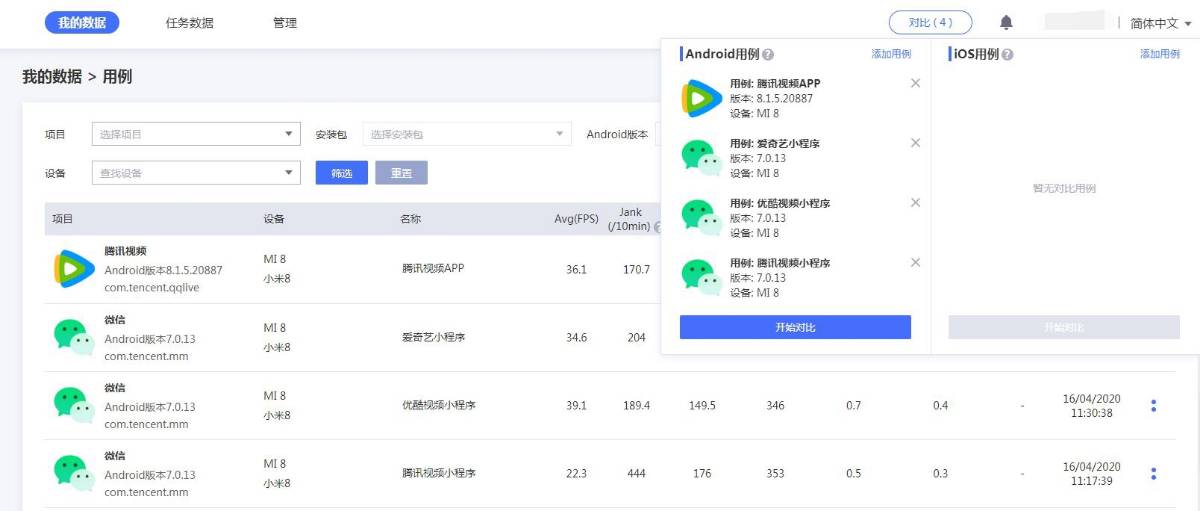Click WeChat icon for 腾讯视频小程序 in panel

[x=701, y=277]
